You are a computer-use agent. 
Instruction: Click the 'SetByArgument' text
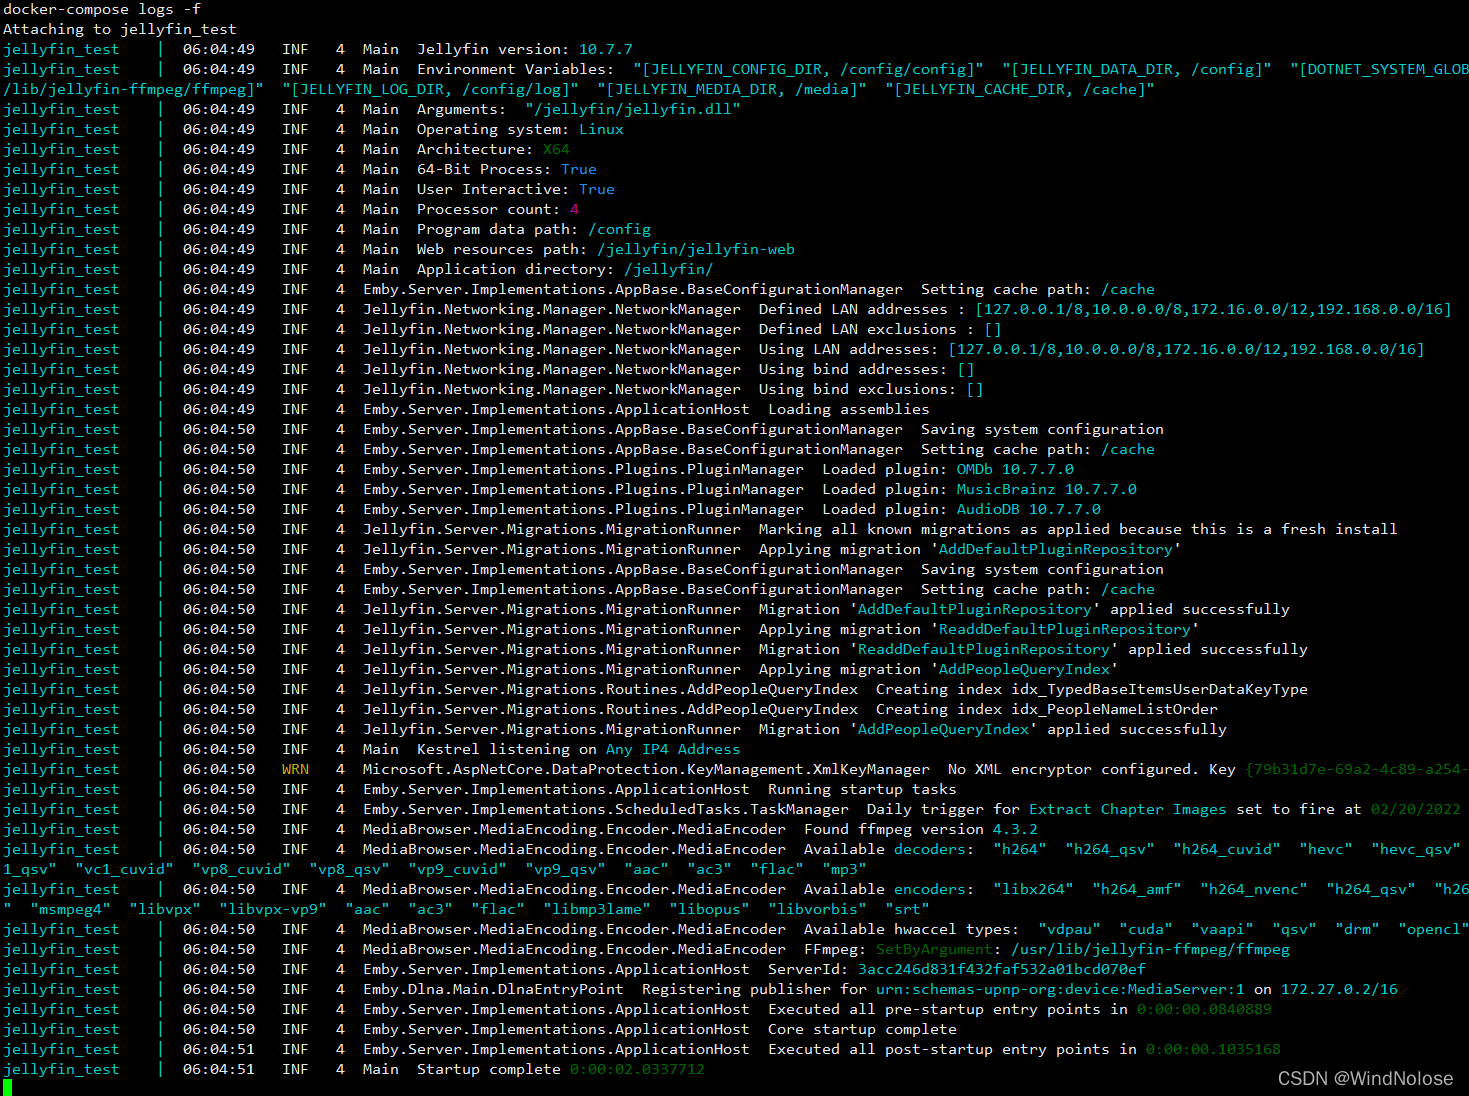pos(934,949)
